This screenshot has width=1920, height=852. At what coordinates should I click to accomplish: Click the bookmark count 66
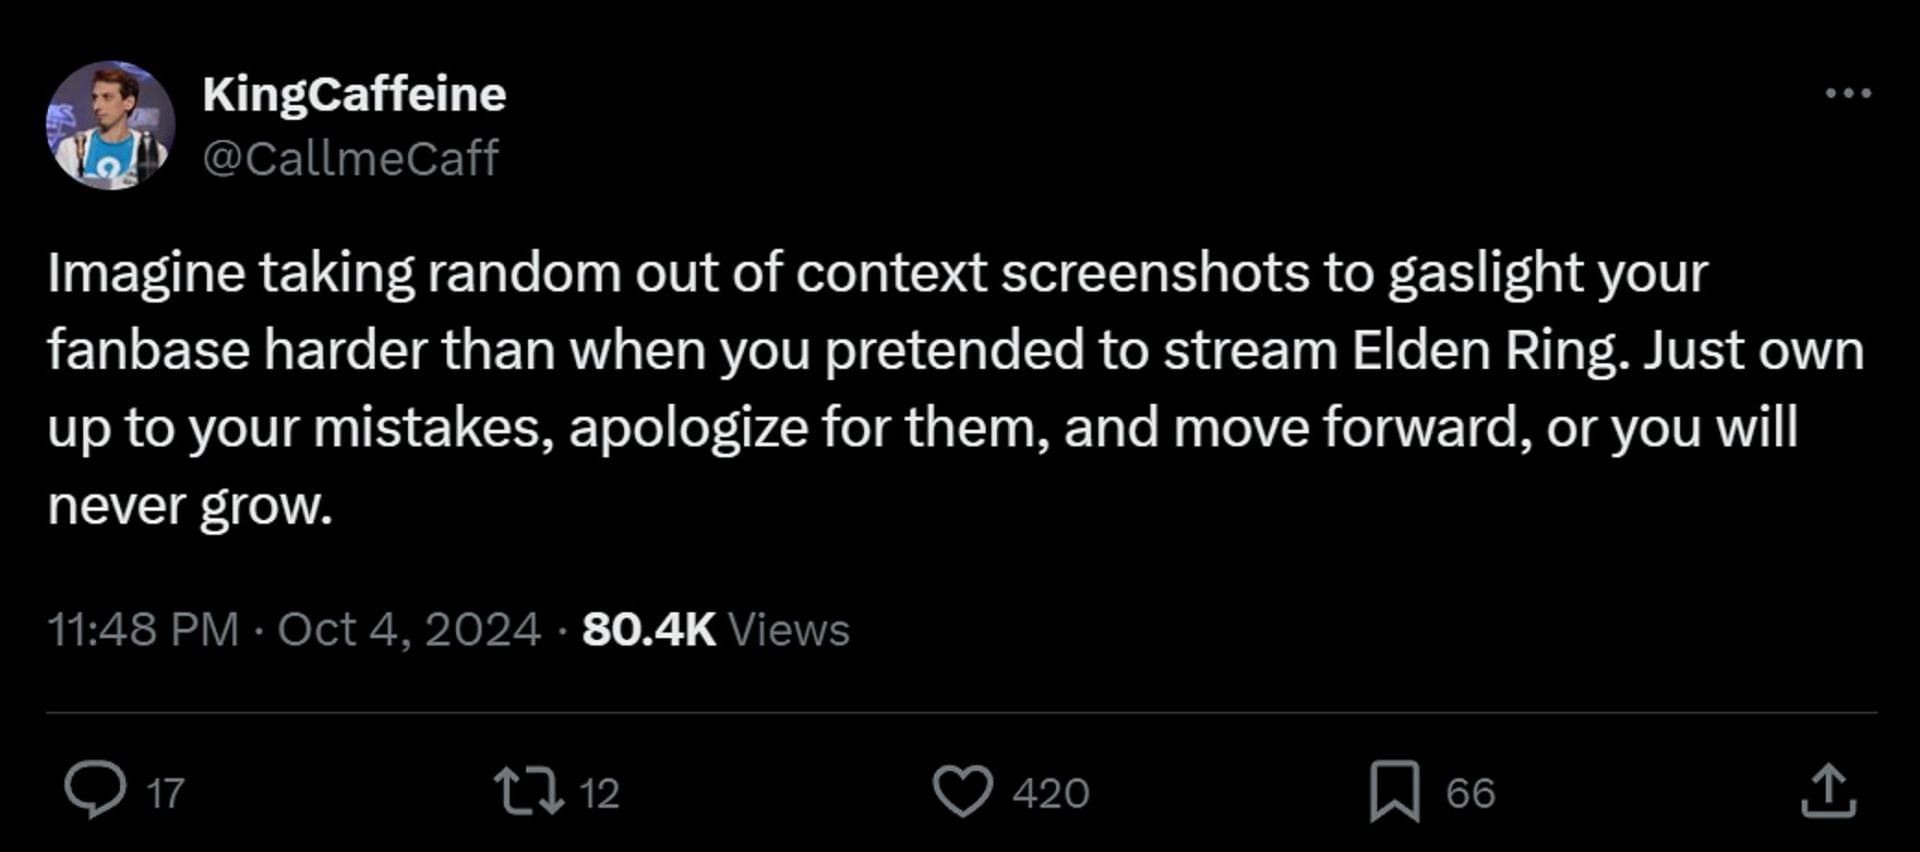1470,794
